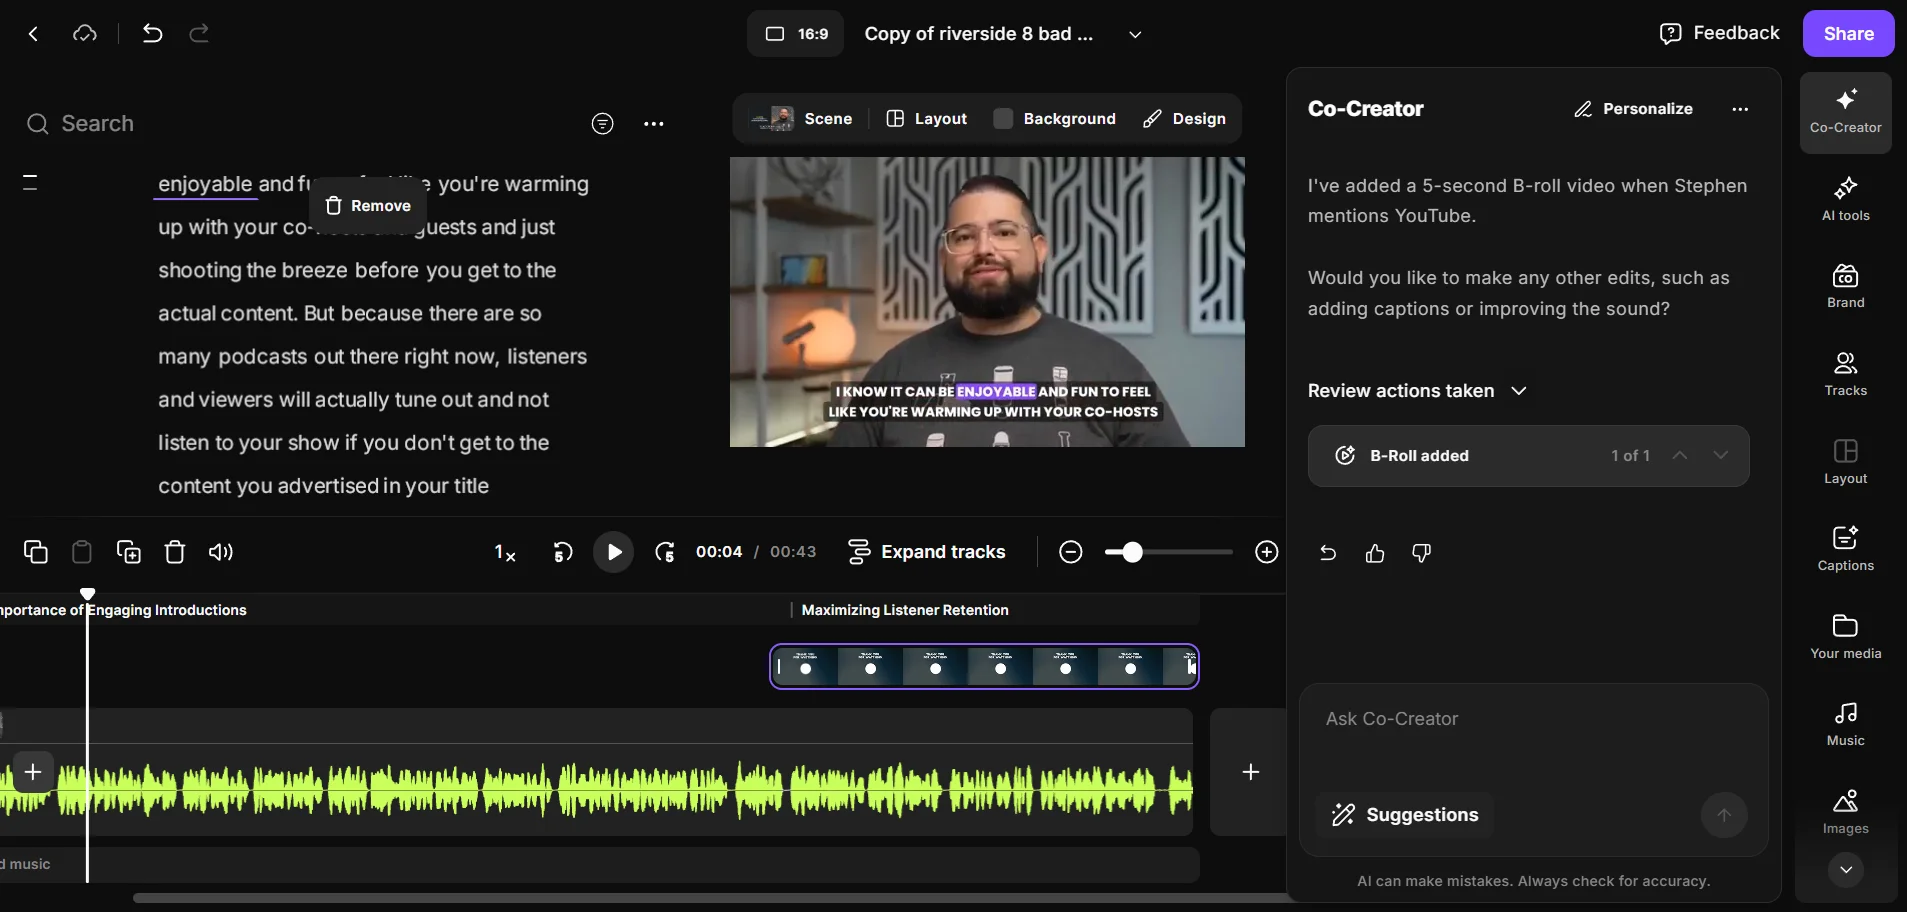The height and width of the screenshot is (912, 1907).
Task: Change playback speed 1x
Action: coord(505,552)
